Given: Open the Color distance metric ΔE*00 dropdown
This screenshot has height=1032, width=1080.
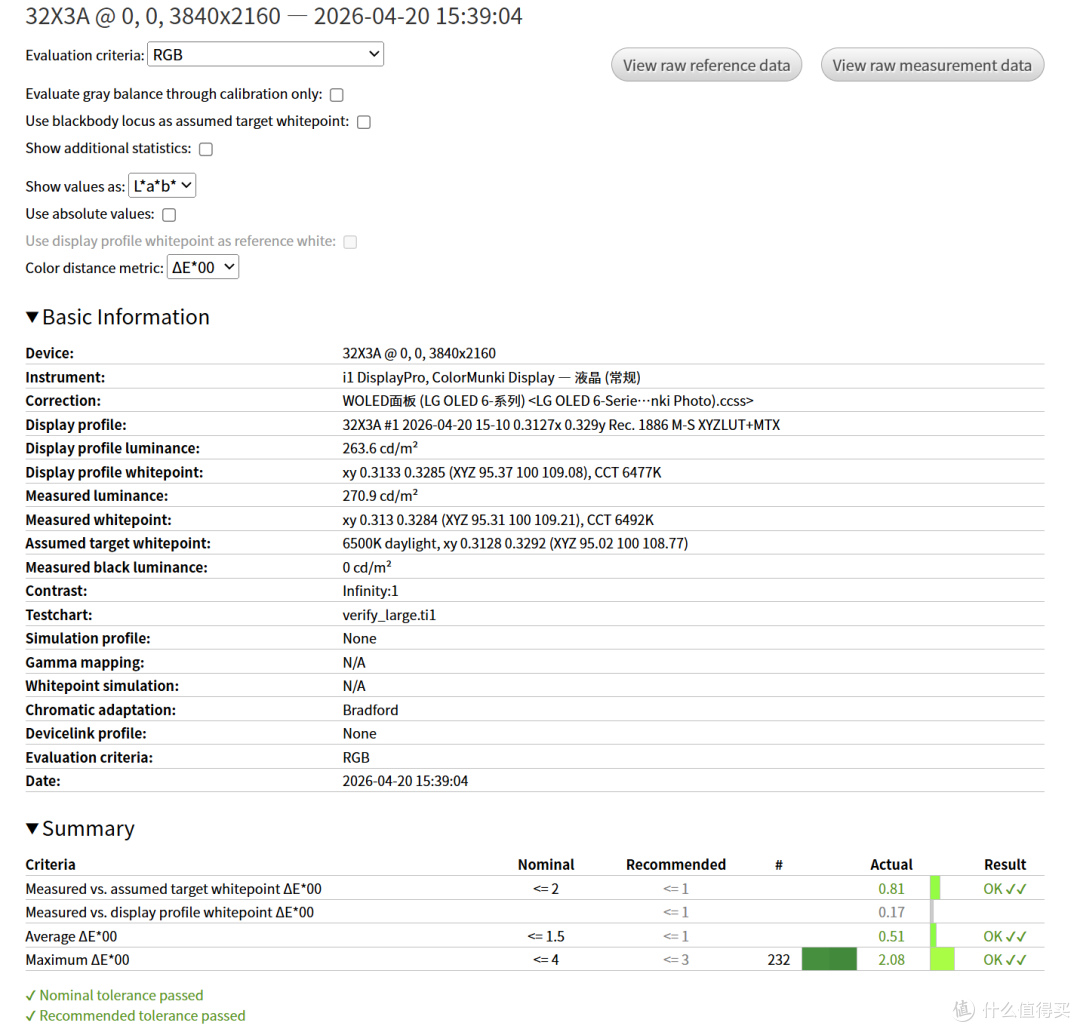Looking at the screenshot, I should point(203,267).
